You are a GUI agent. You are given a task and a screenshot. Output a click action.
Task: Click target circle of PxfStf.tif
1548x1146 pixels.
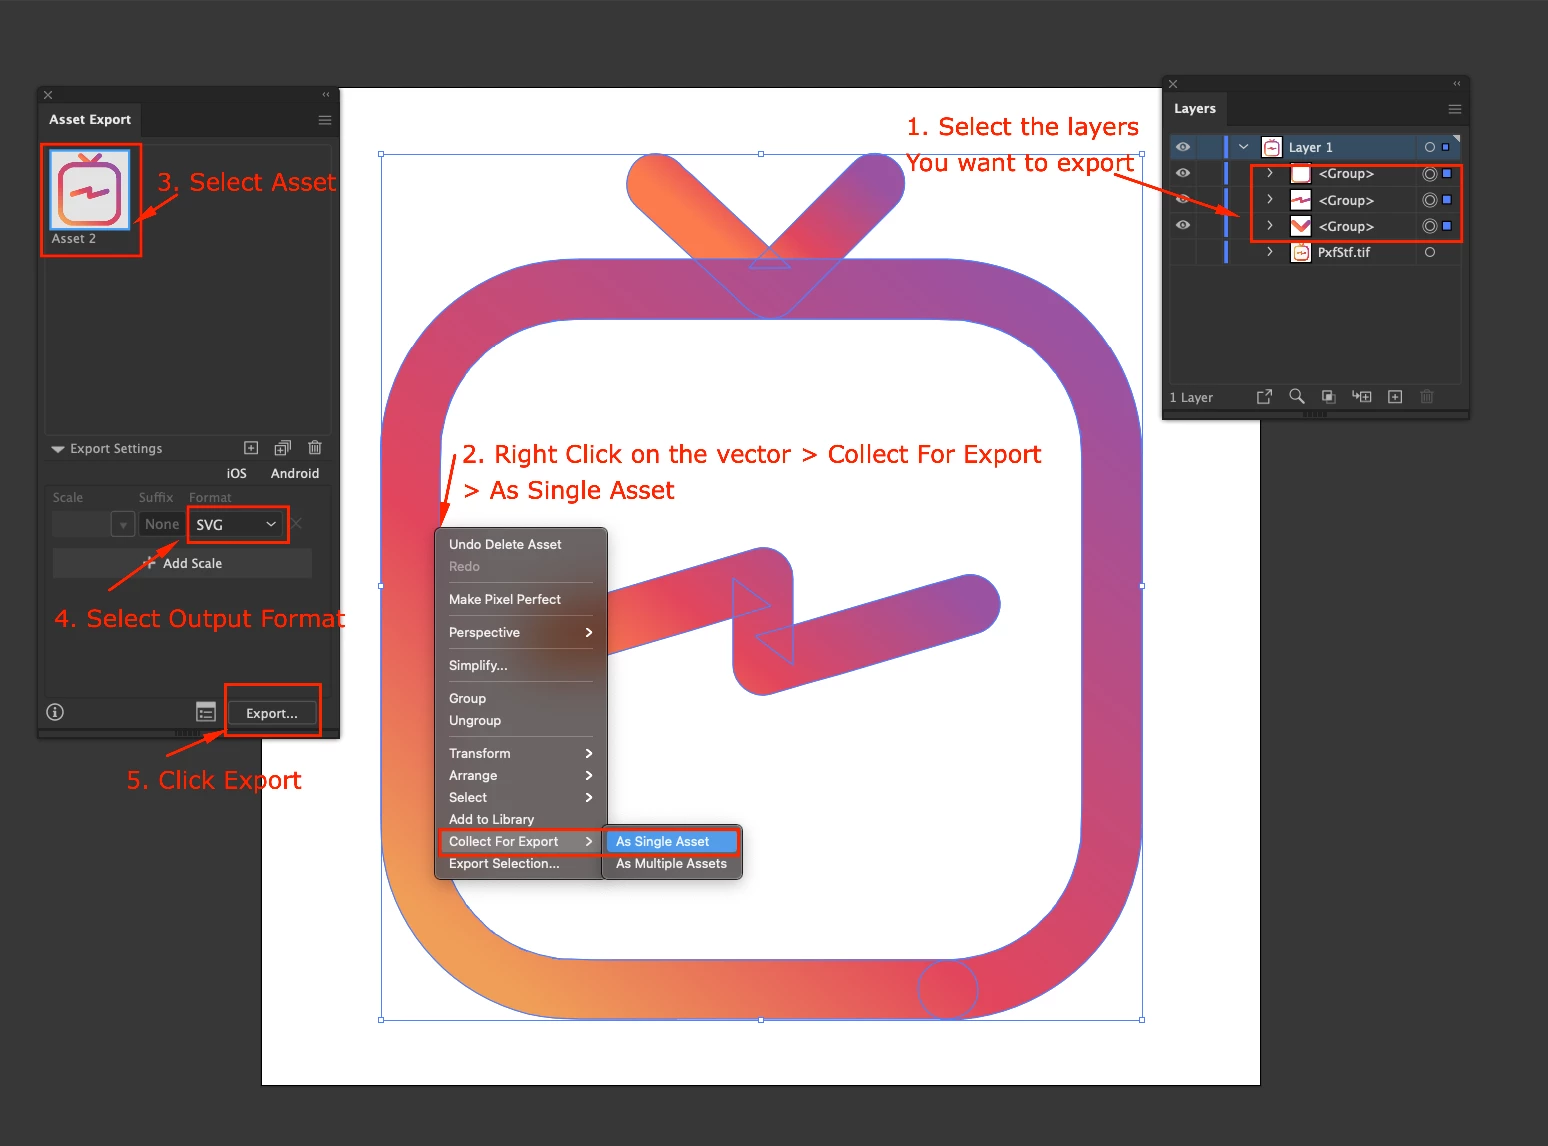pos(1430,252)
